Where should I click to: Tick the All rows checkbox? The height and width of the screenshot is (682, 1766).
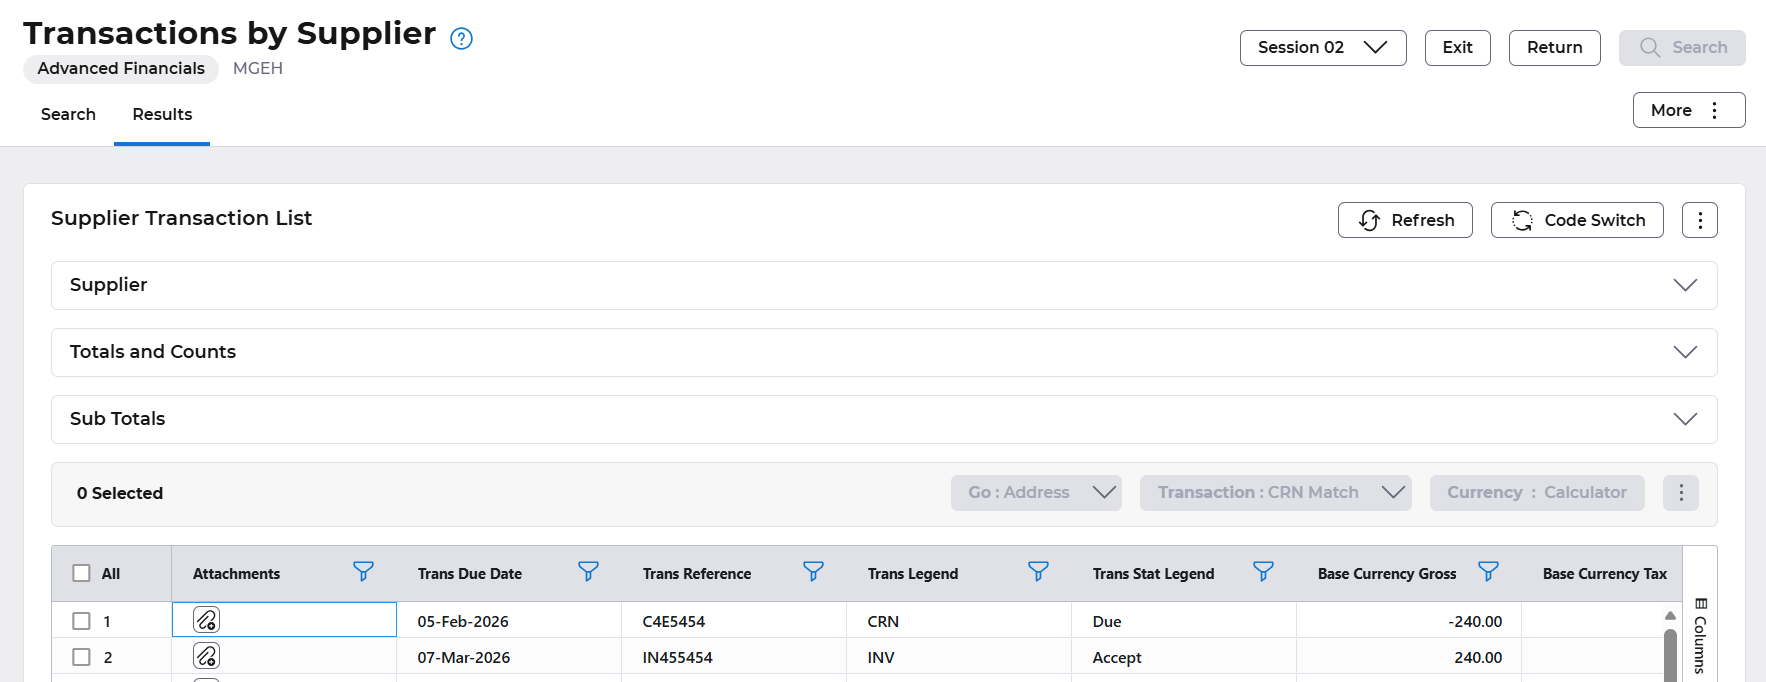click(82, 573)
